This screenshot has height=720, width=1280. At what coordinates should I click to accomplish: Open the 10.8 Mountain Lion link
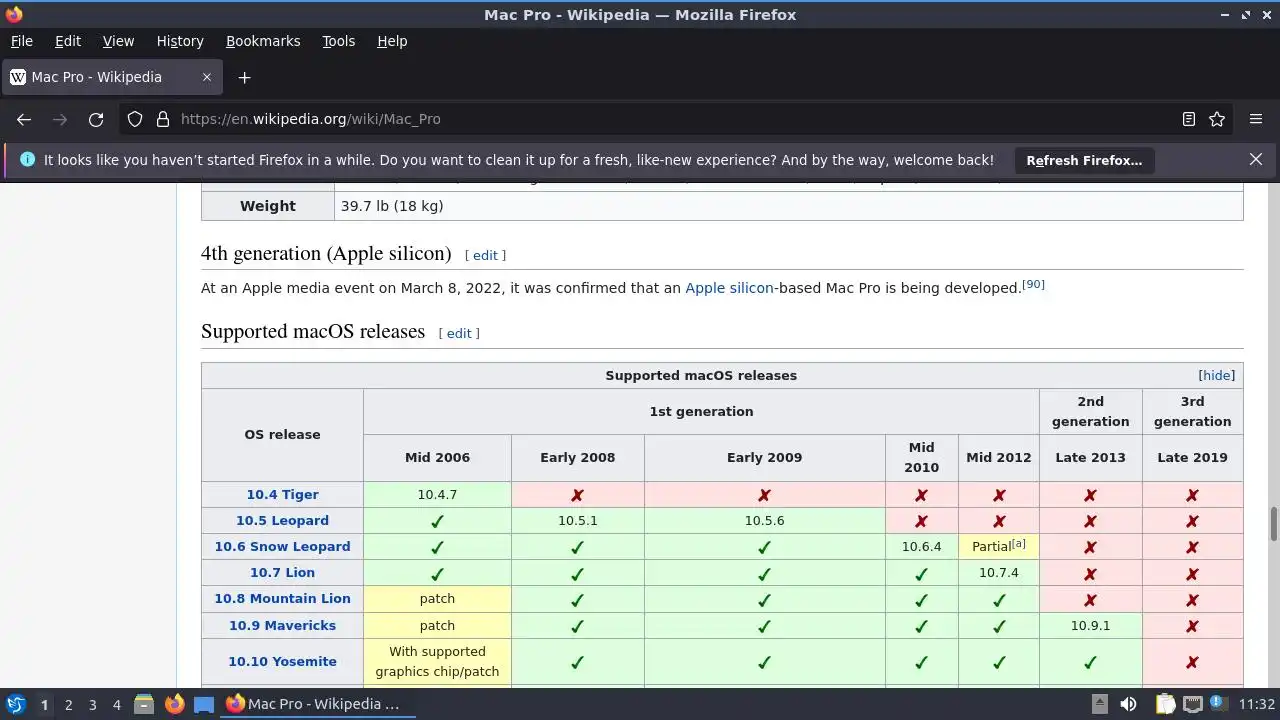282,598
